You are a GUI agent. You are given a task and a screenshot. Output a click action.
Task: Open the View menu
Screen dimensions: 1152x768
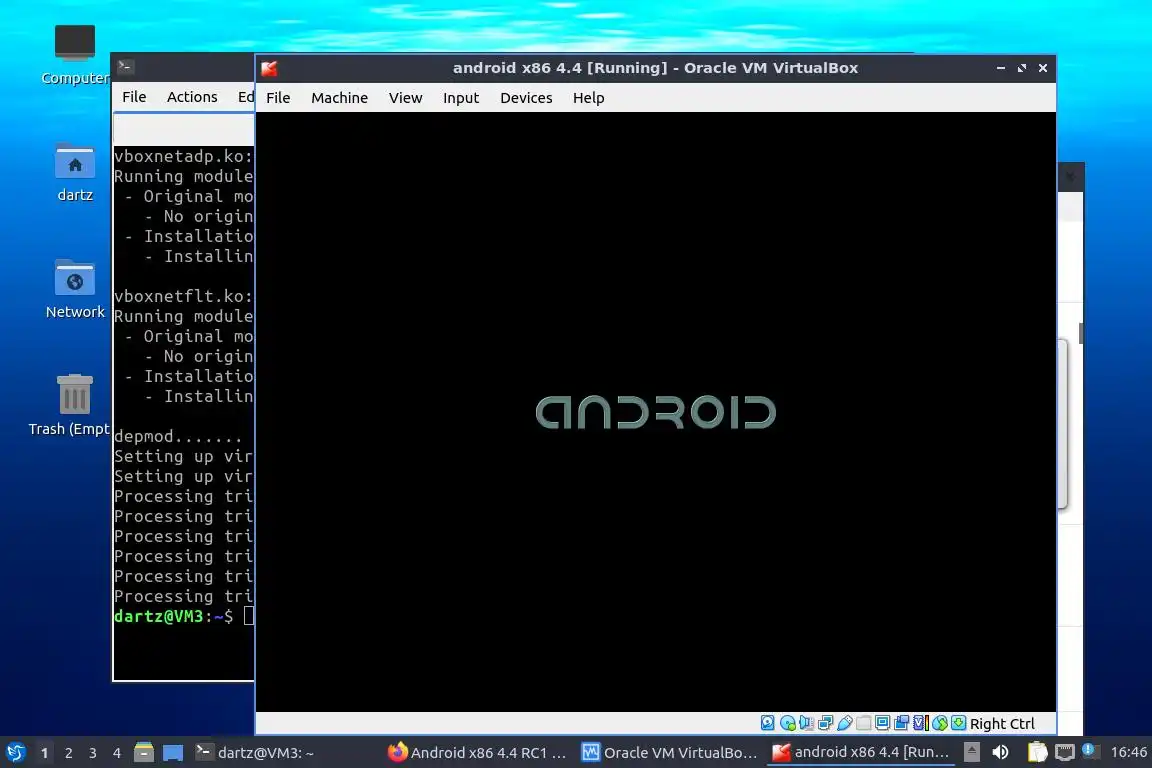point(406,98)
